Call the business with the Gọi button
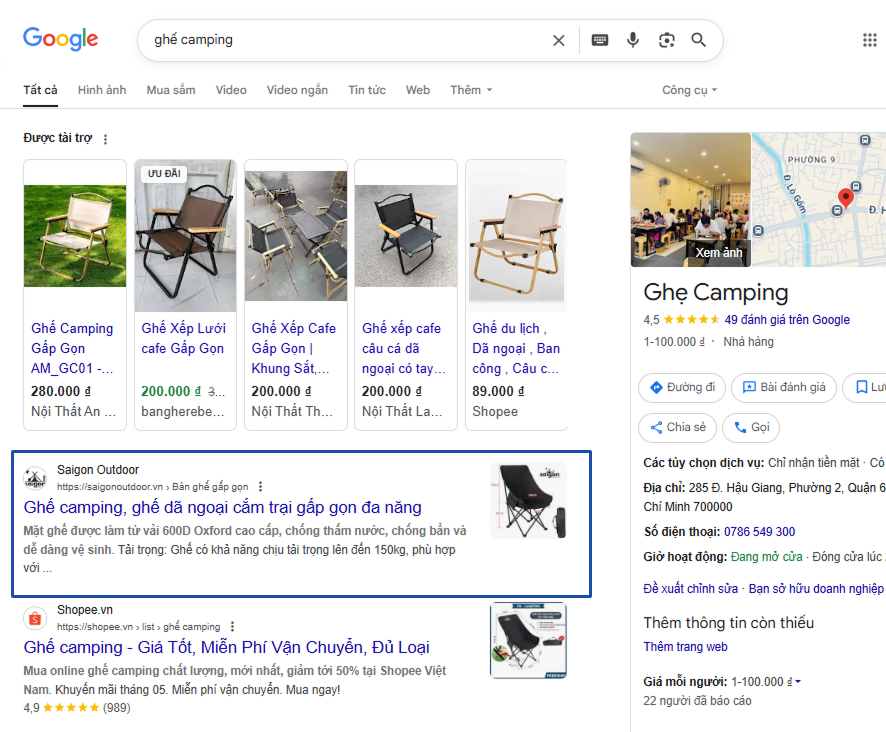 point(751,427)
